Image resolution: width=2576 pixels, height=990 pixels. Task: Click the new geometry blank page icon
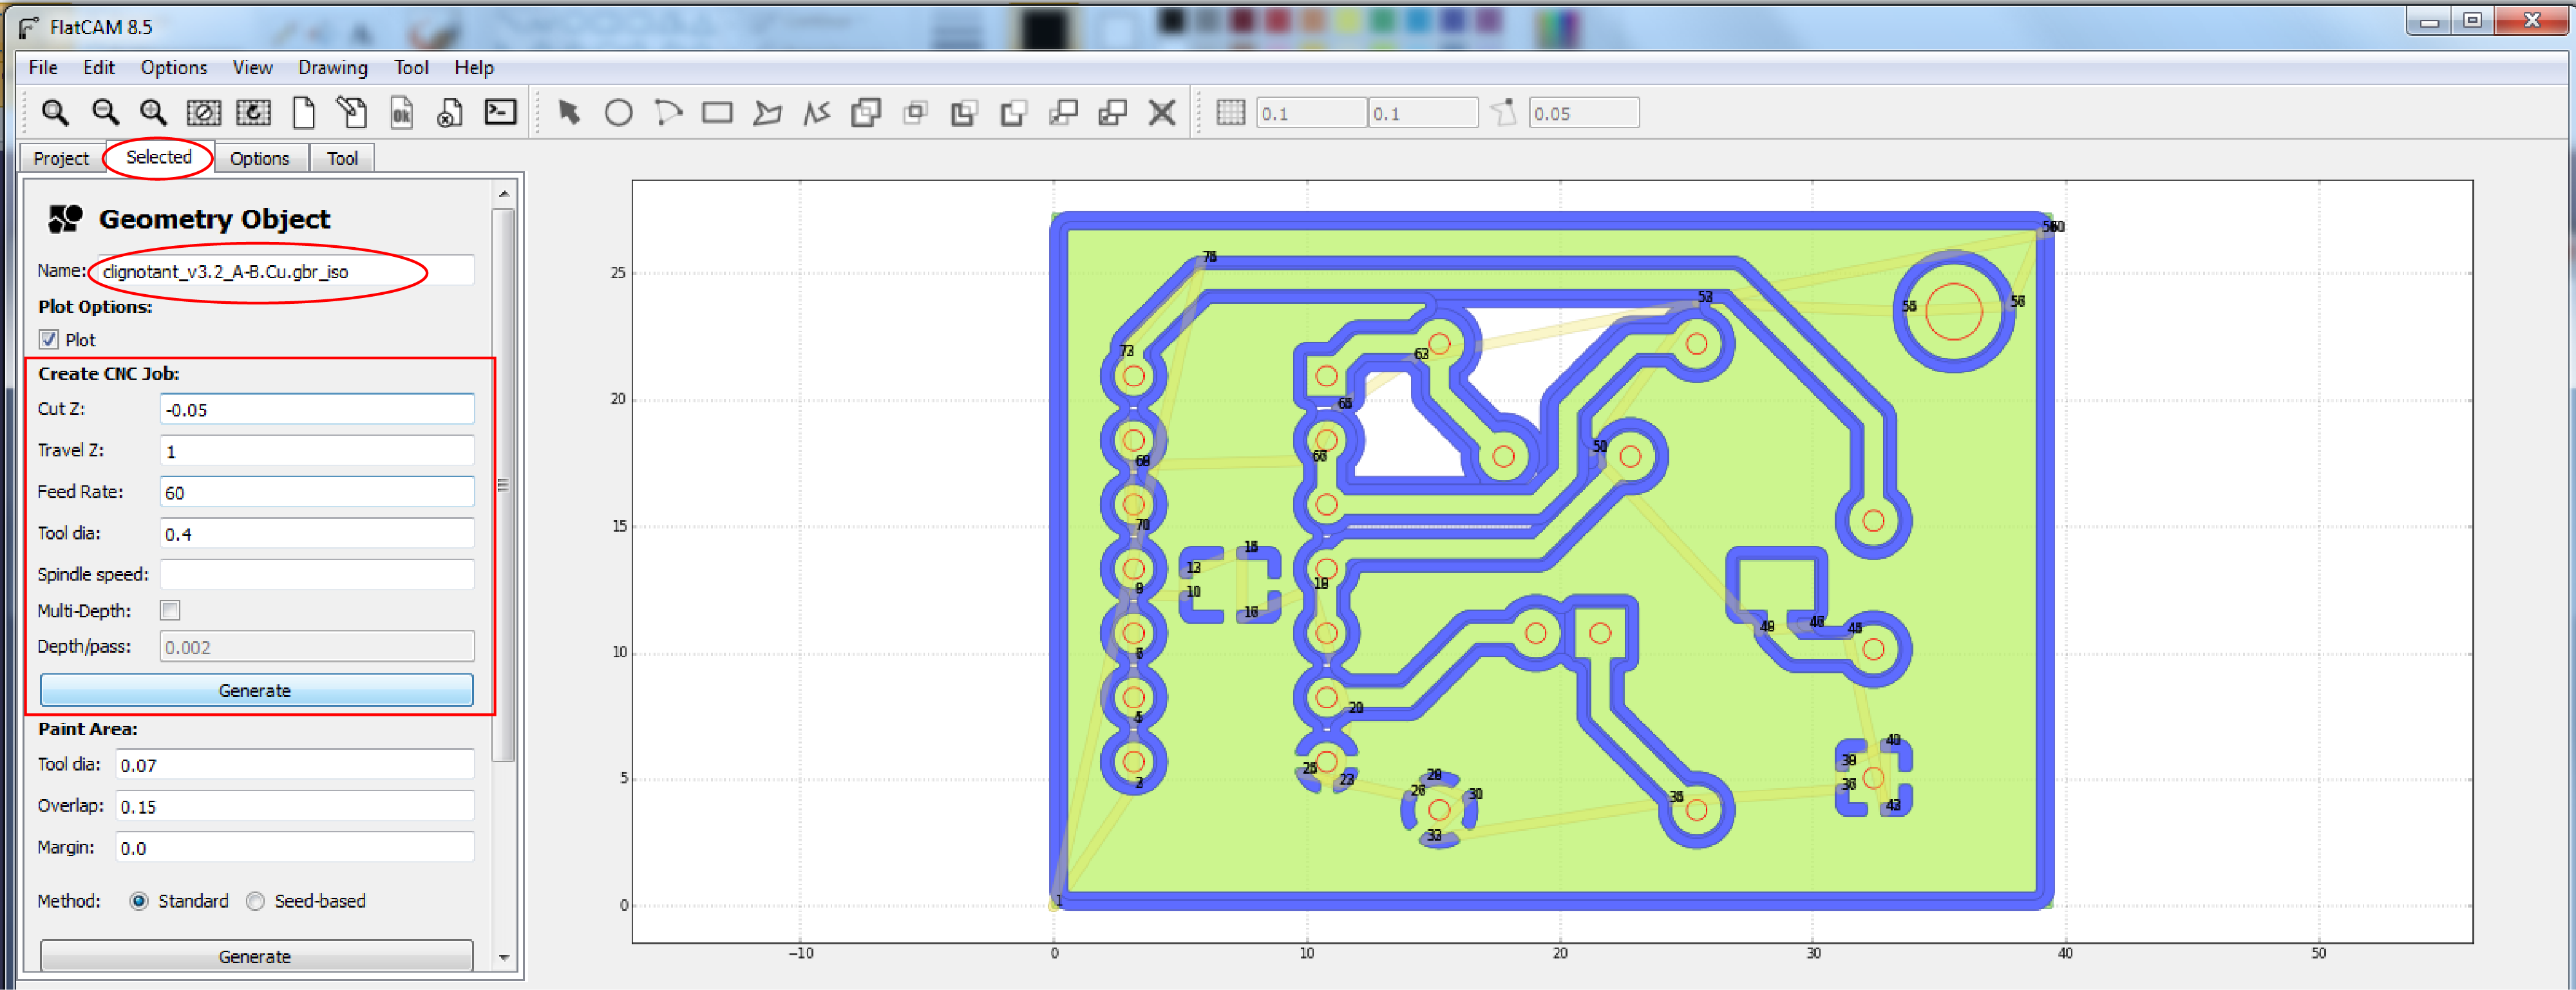[303, 113]
